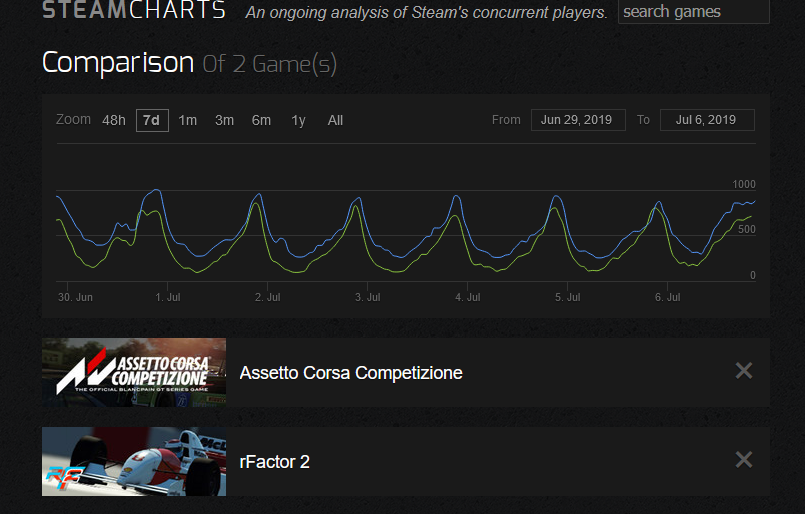Open rFactor 2 title link
The width and height of the screenshot is (805, 514).
275,462
